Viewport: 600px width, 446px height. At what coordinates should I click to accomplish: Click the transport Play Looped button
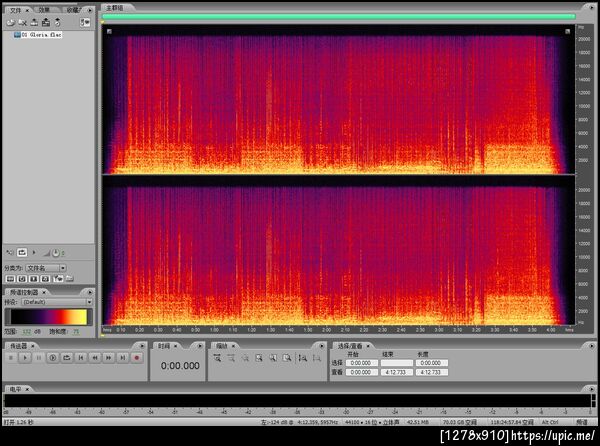[x=67, y=358]
